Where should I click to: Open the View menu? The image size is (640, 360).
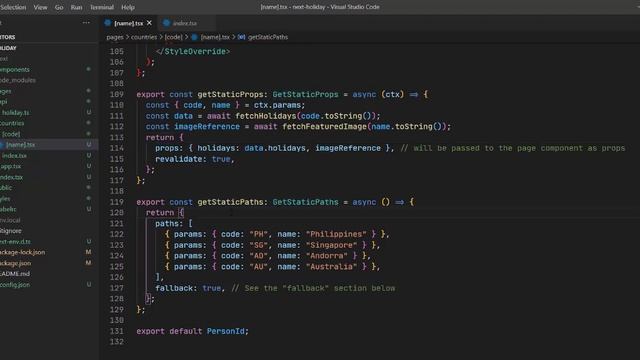click(40, 7)
